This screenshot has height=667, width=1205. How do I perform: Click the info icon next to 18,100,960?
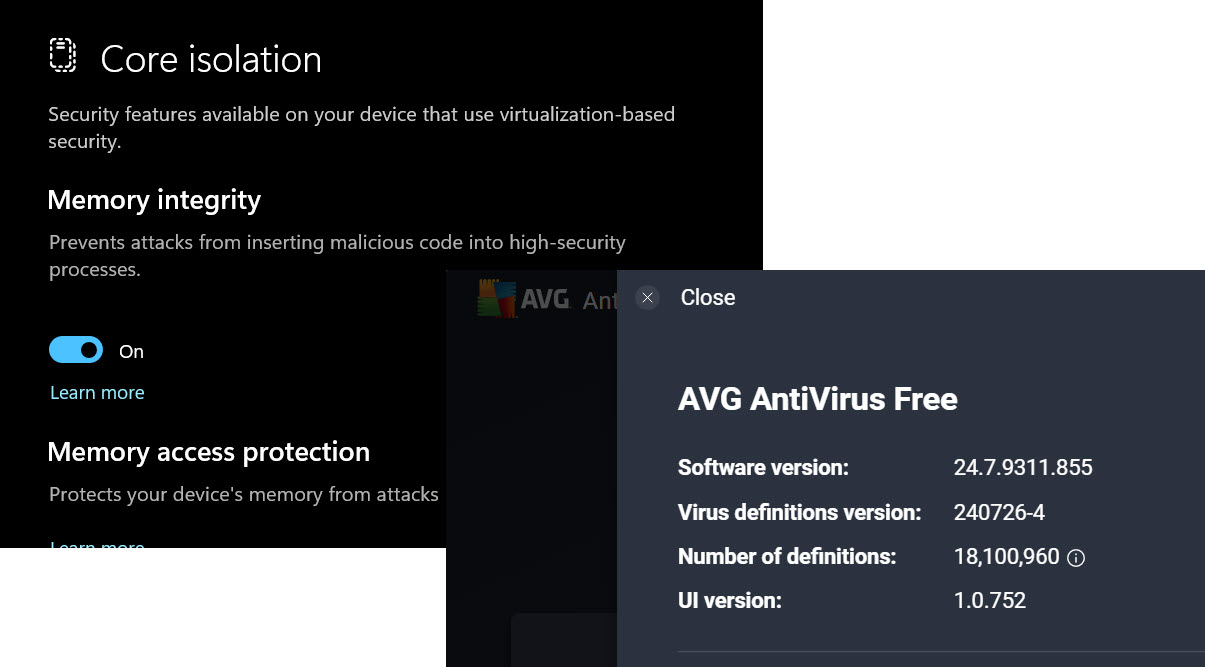coord(1076,558)
